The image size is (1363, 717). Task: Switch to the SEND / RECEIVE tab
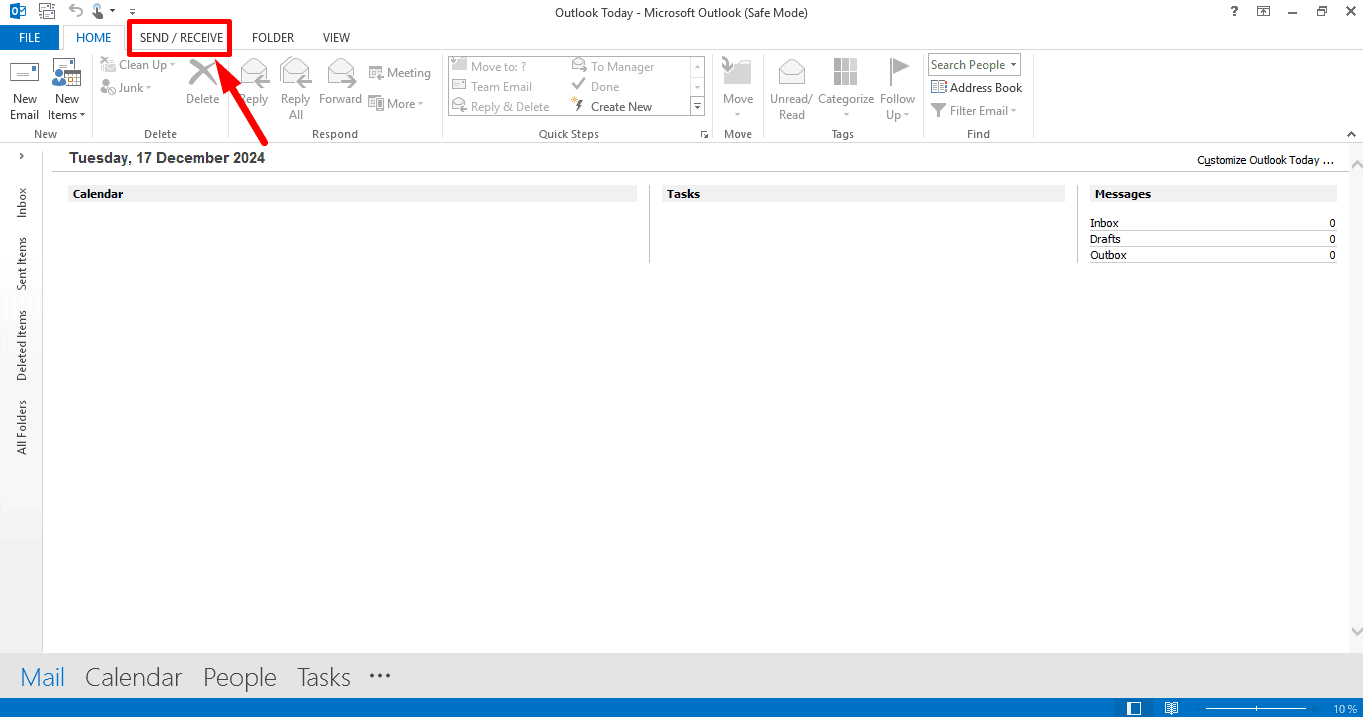(181, 38)
